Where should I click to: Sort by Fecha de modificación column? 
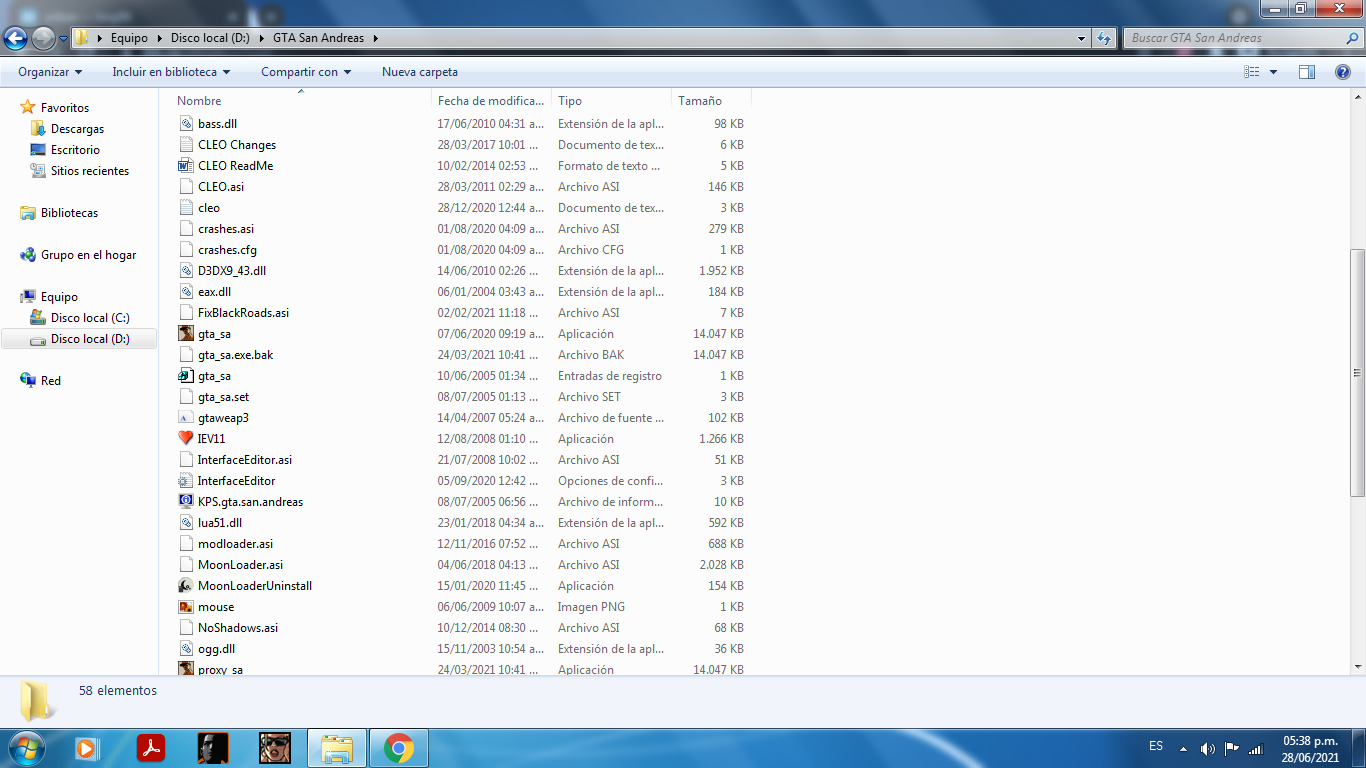492,101
